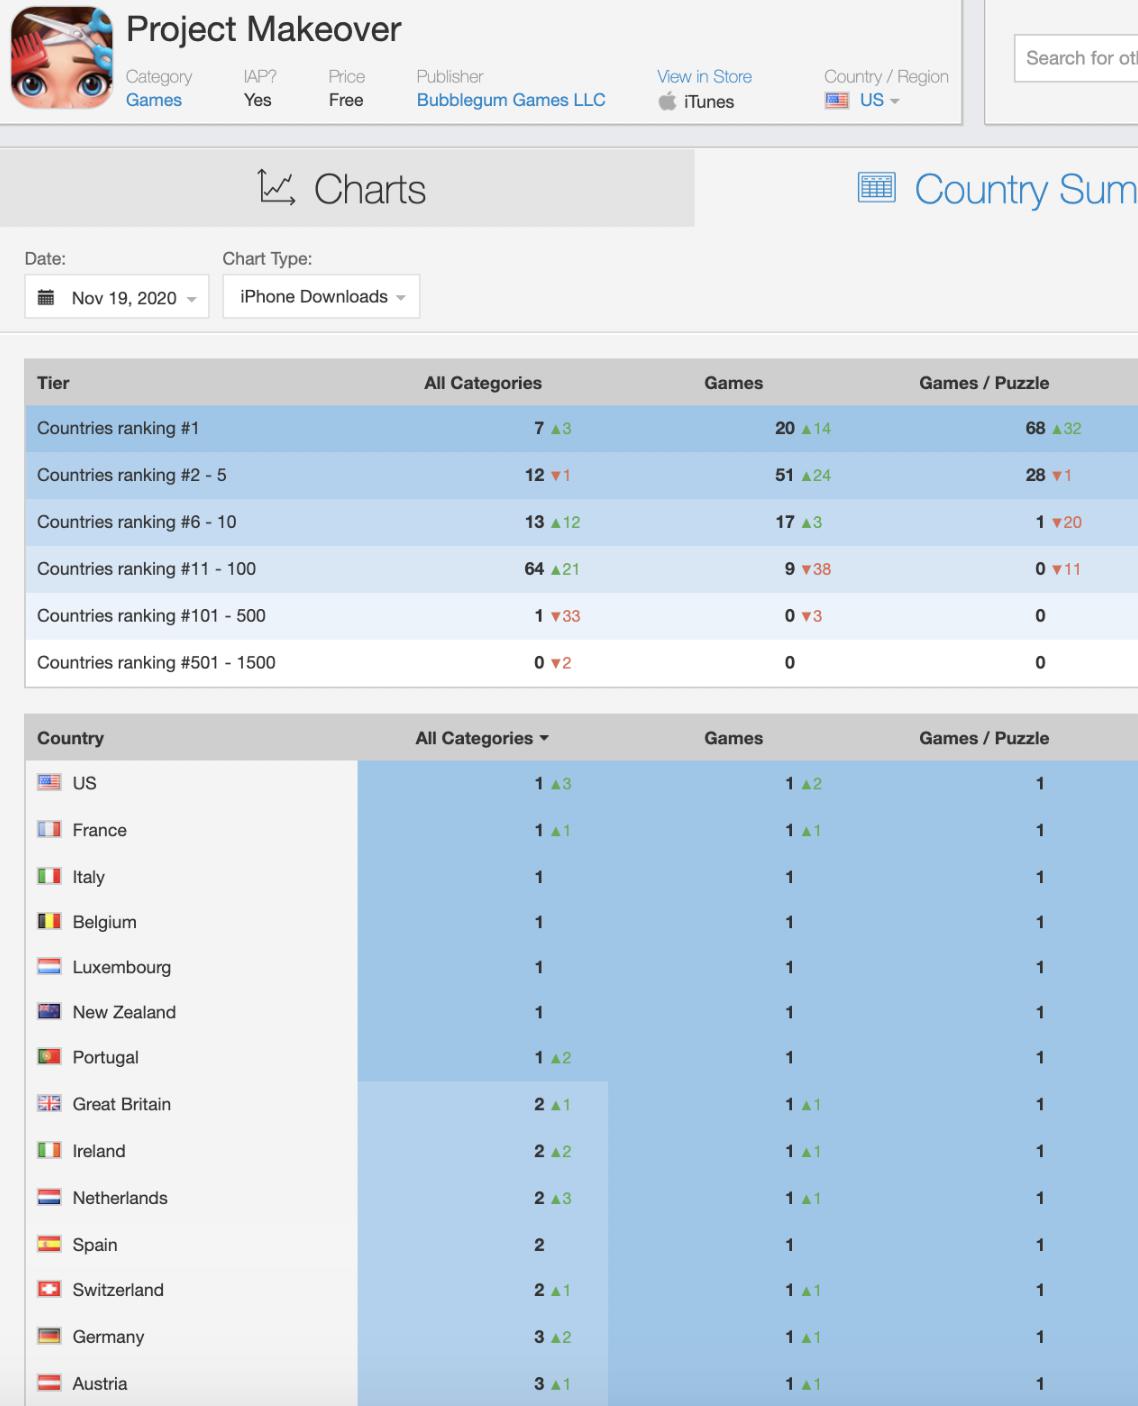
Task: Select the Italy country name
Action: coord(89,877)
